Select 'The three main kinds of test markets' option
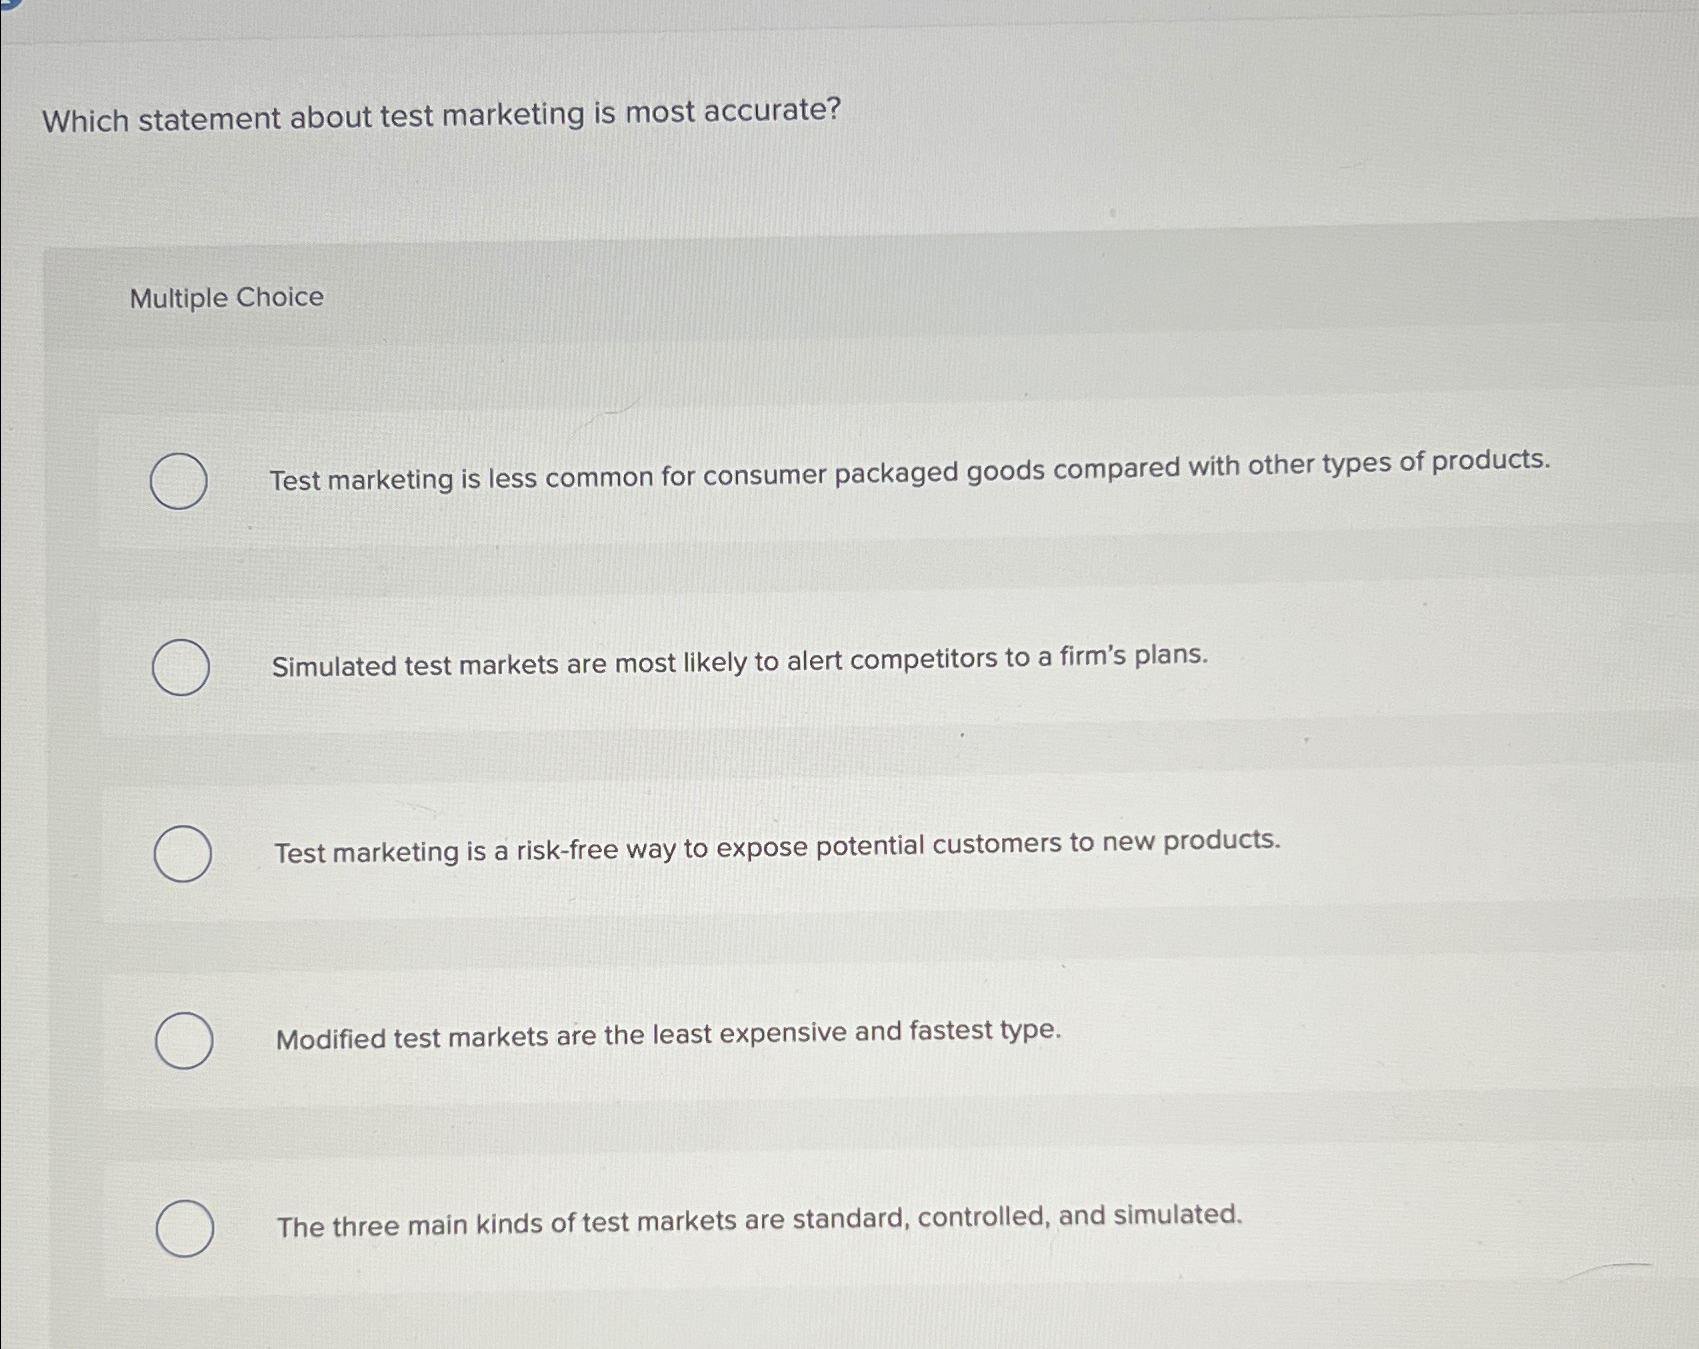Viewport: 1699px width, 1349px height. 184,1227
